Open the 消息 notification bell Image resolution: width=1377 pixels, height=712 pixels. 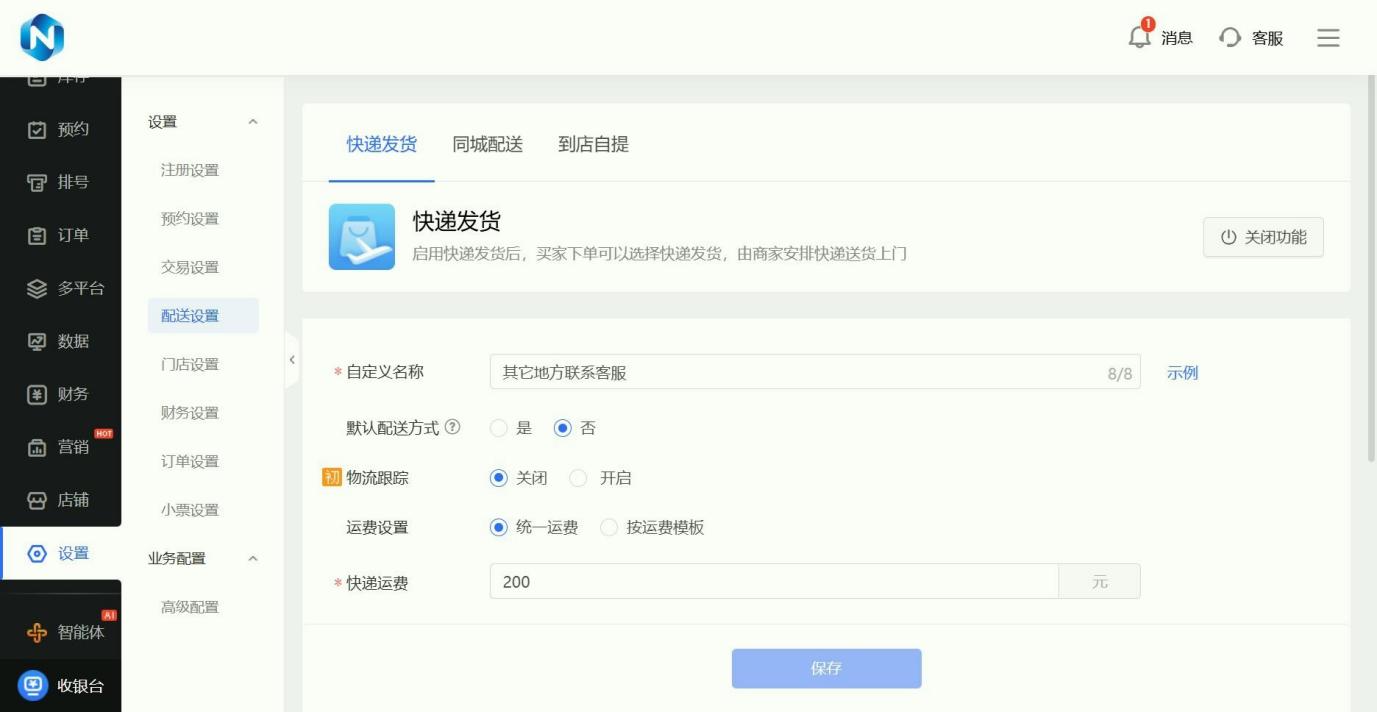pyautogui.click(x=1140, y=36)
